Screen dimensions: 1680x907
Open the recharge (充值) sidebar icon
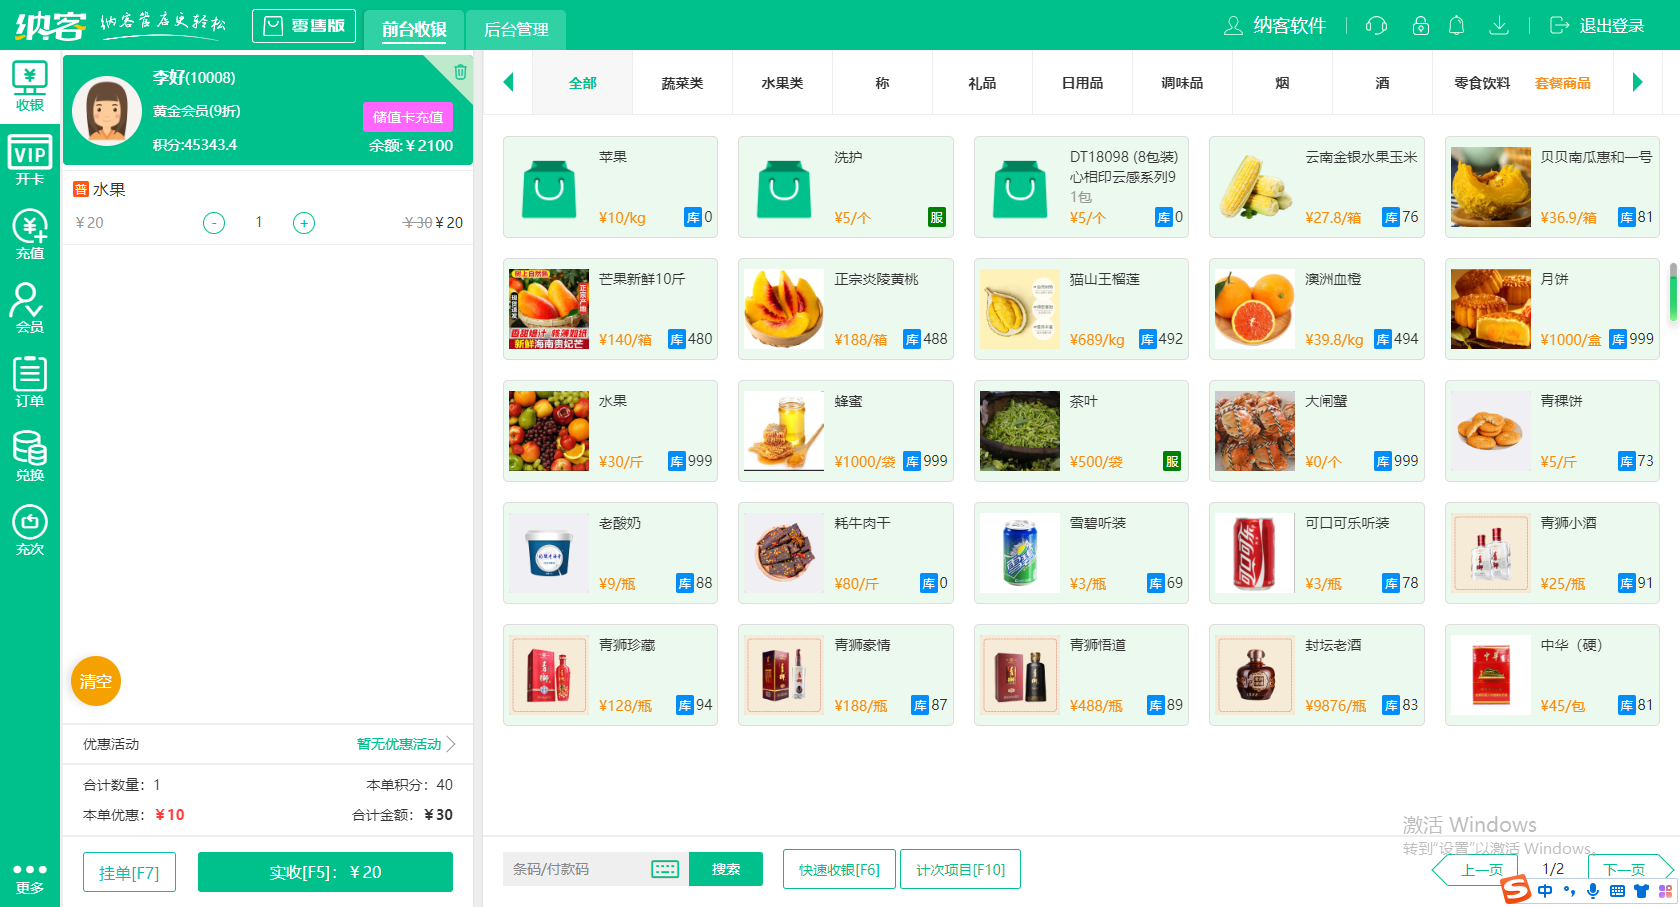click(x=30, y=234)
